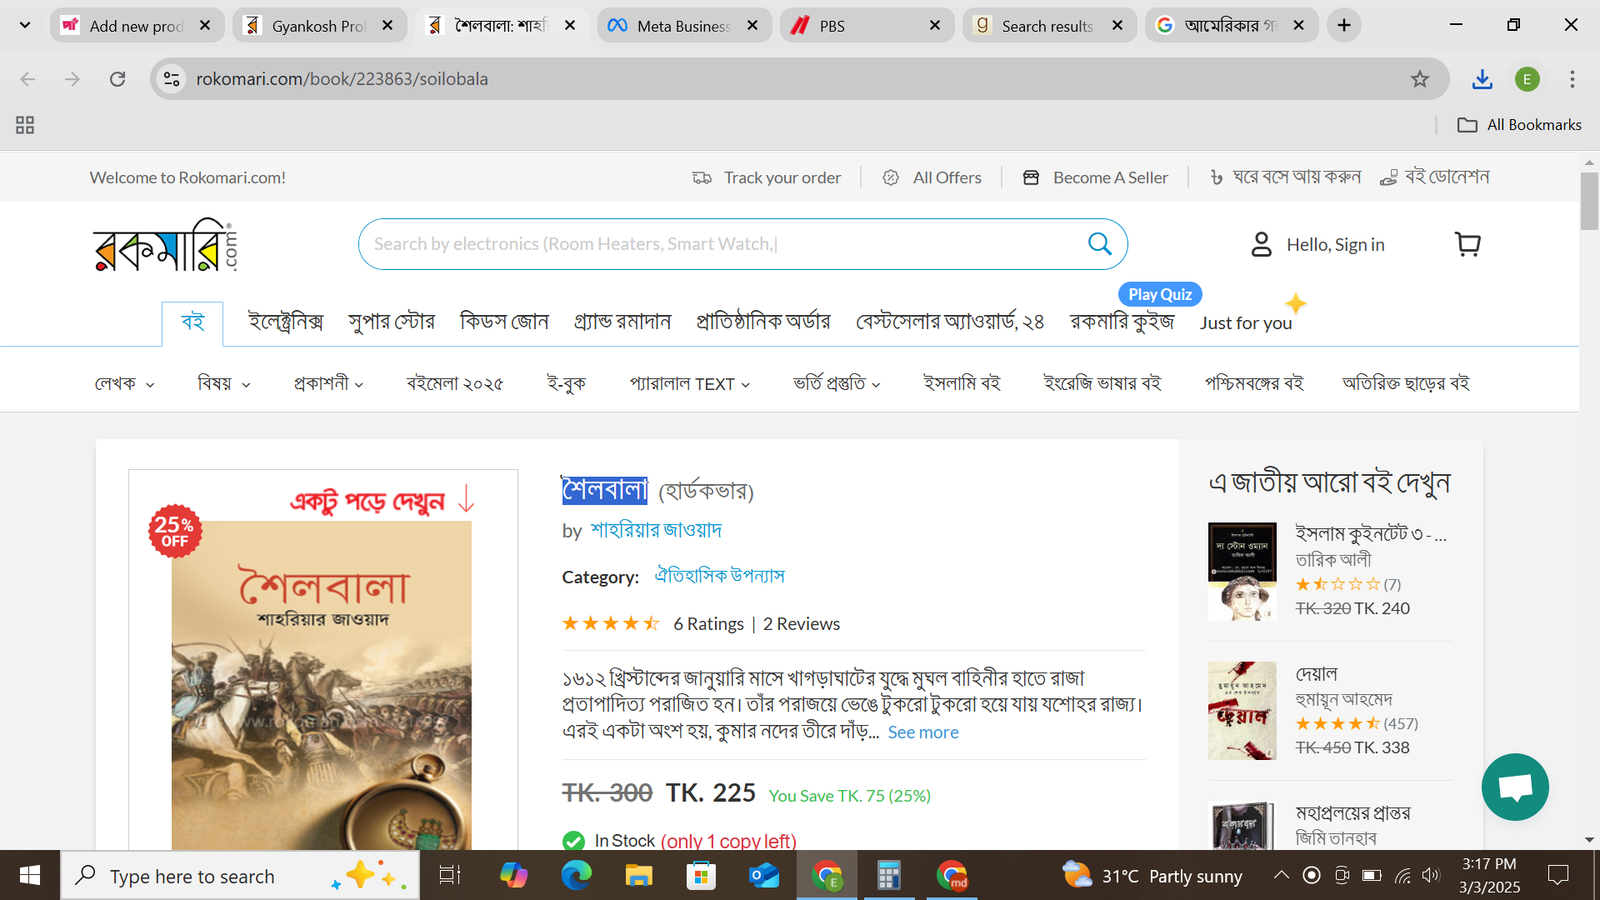Click See more in the book description
Screen dimensions: 1600x900
(923, 732)
